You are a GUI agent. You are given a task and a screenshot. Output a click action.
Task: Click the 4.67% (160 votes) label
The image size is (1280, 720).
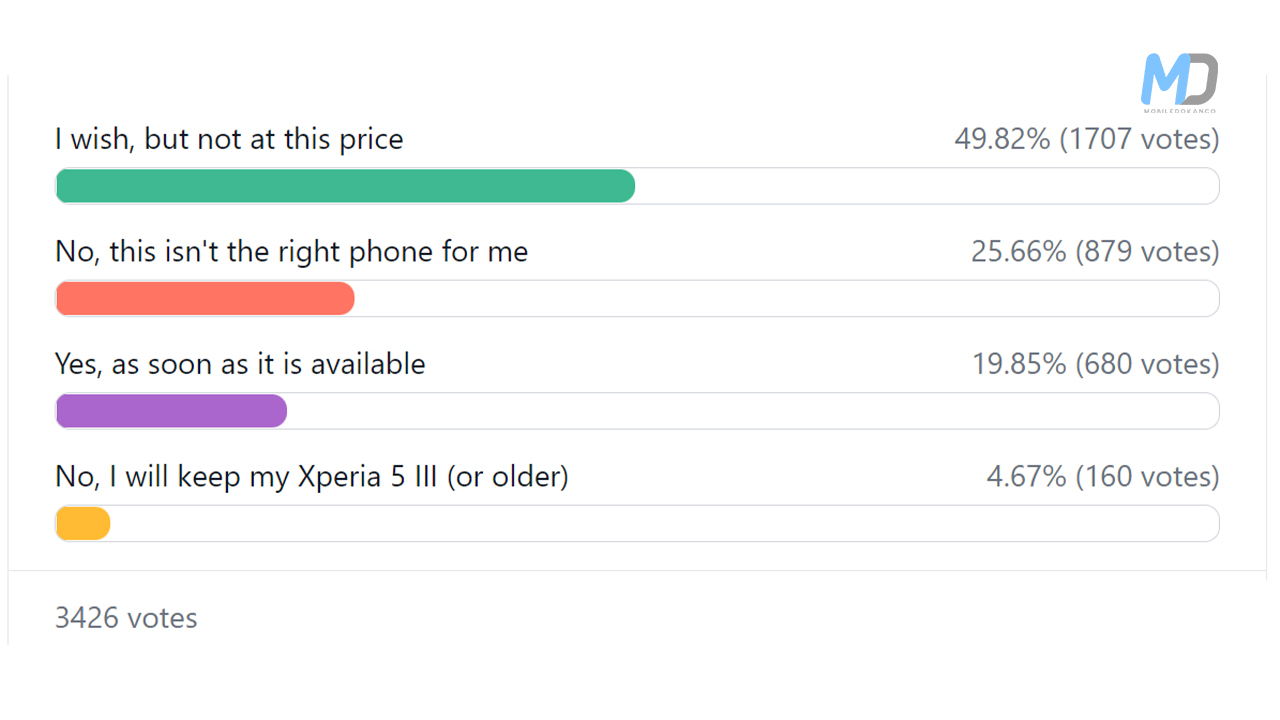point(1103,477)
